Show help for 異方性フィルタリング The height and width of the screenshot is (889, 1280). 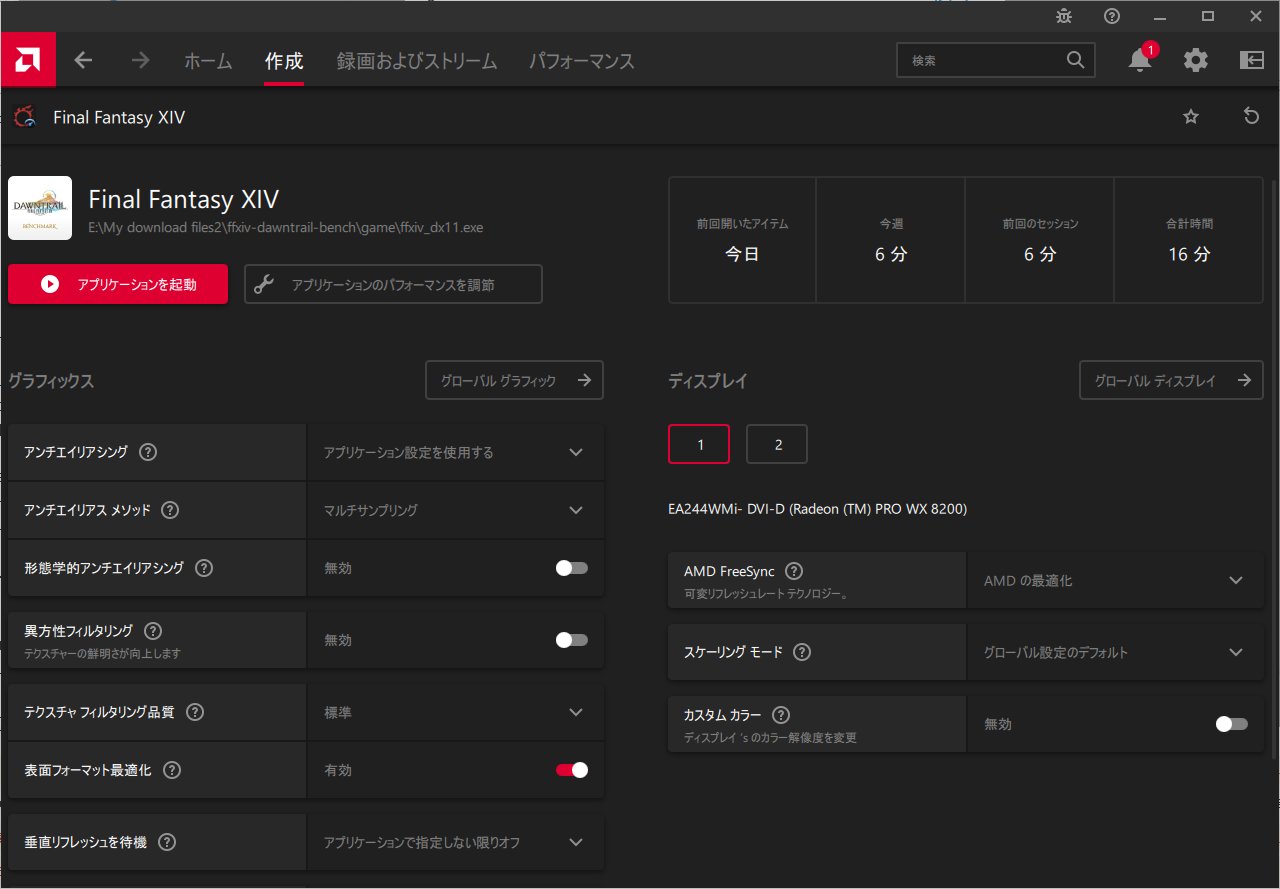pyautogui.click(x=153, y=631)
